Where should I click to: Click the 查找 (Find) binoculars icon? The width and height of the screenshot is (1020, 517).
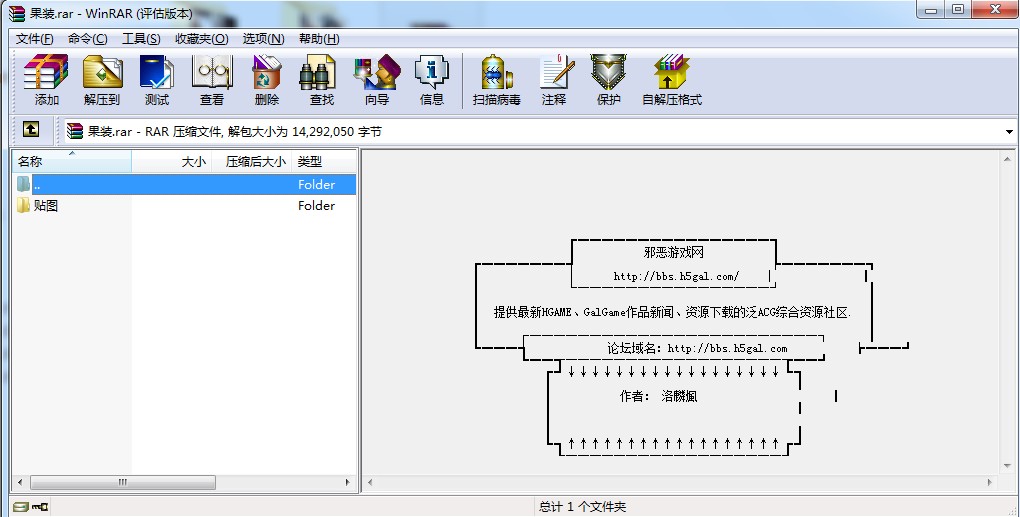tap(322, 73)
